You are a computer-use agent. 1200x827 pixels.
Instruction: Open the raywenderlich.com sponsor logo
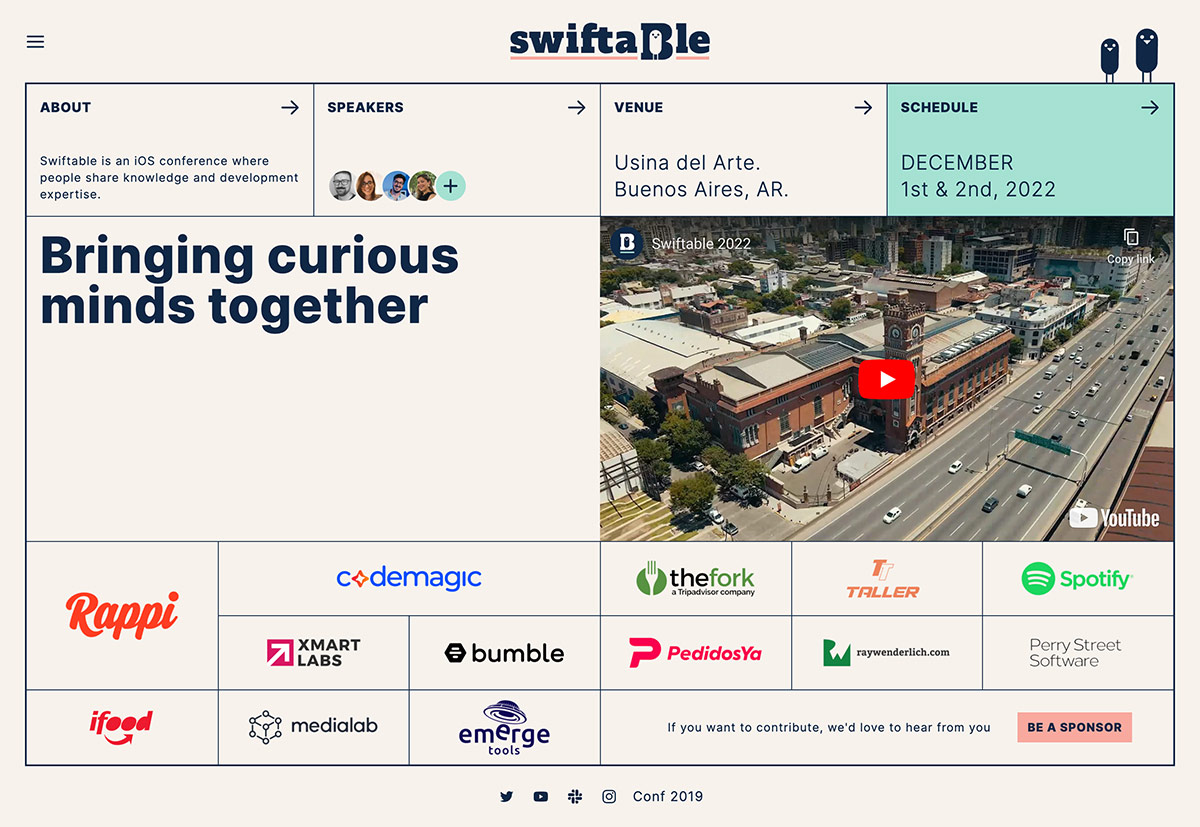point(886,653)
